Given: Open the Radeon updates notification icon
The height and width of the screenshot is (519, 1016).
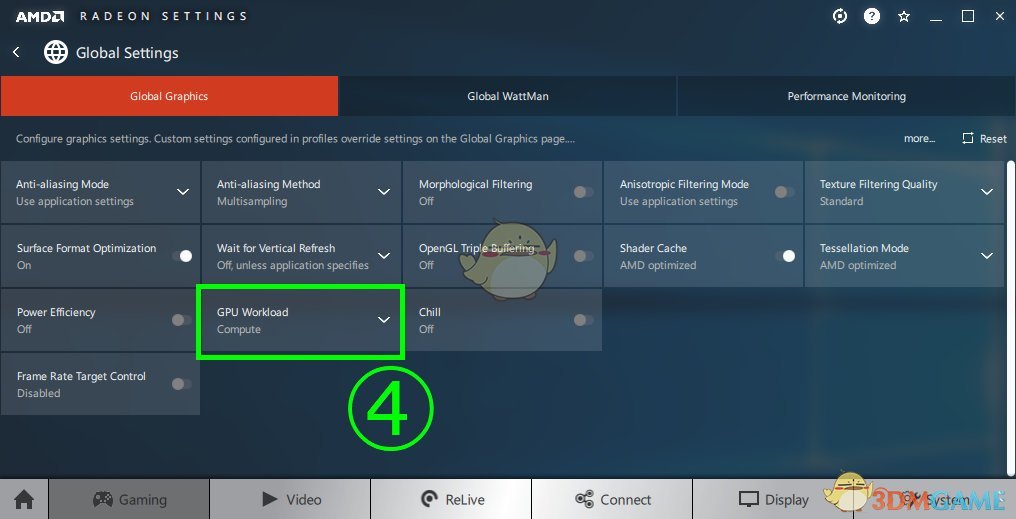Looking at the screenshot, I should point(840,16).
